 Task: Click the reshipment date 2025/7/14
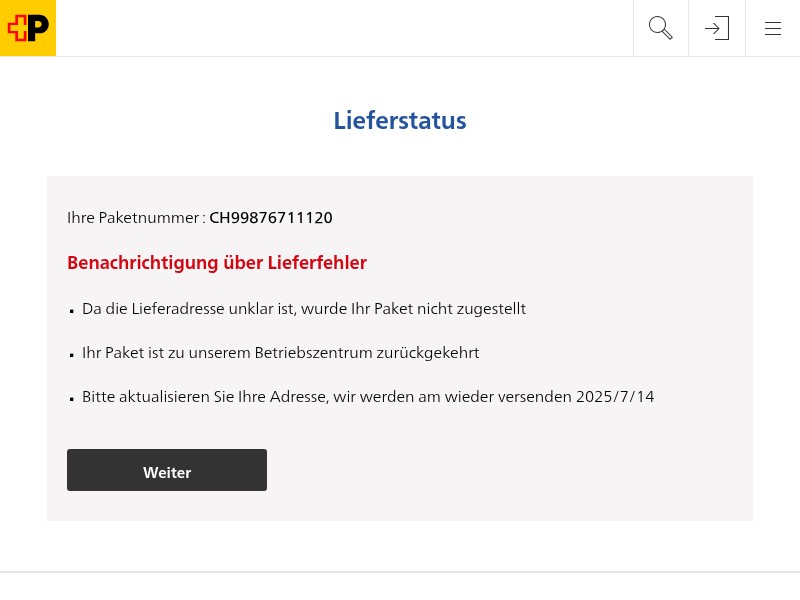click(x=615, y=396)
